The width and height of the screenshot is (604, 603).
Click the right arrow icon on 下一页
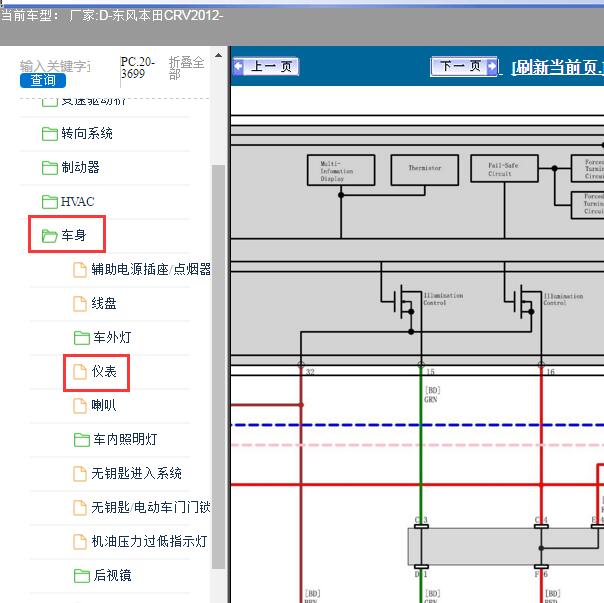pos(492,66)
